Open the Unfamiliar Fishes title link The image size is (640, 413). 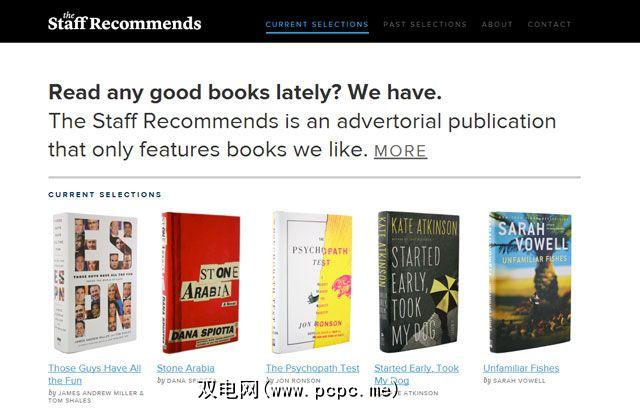(521, 368)
